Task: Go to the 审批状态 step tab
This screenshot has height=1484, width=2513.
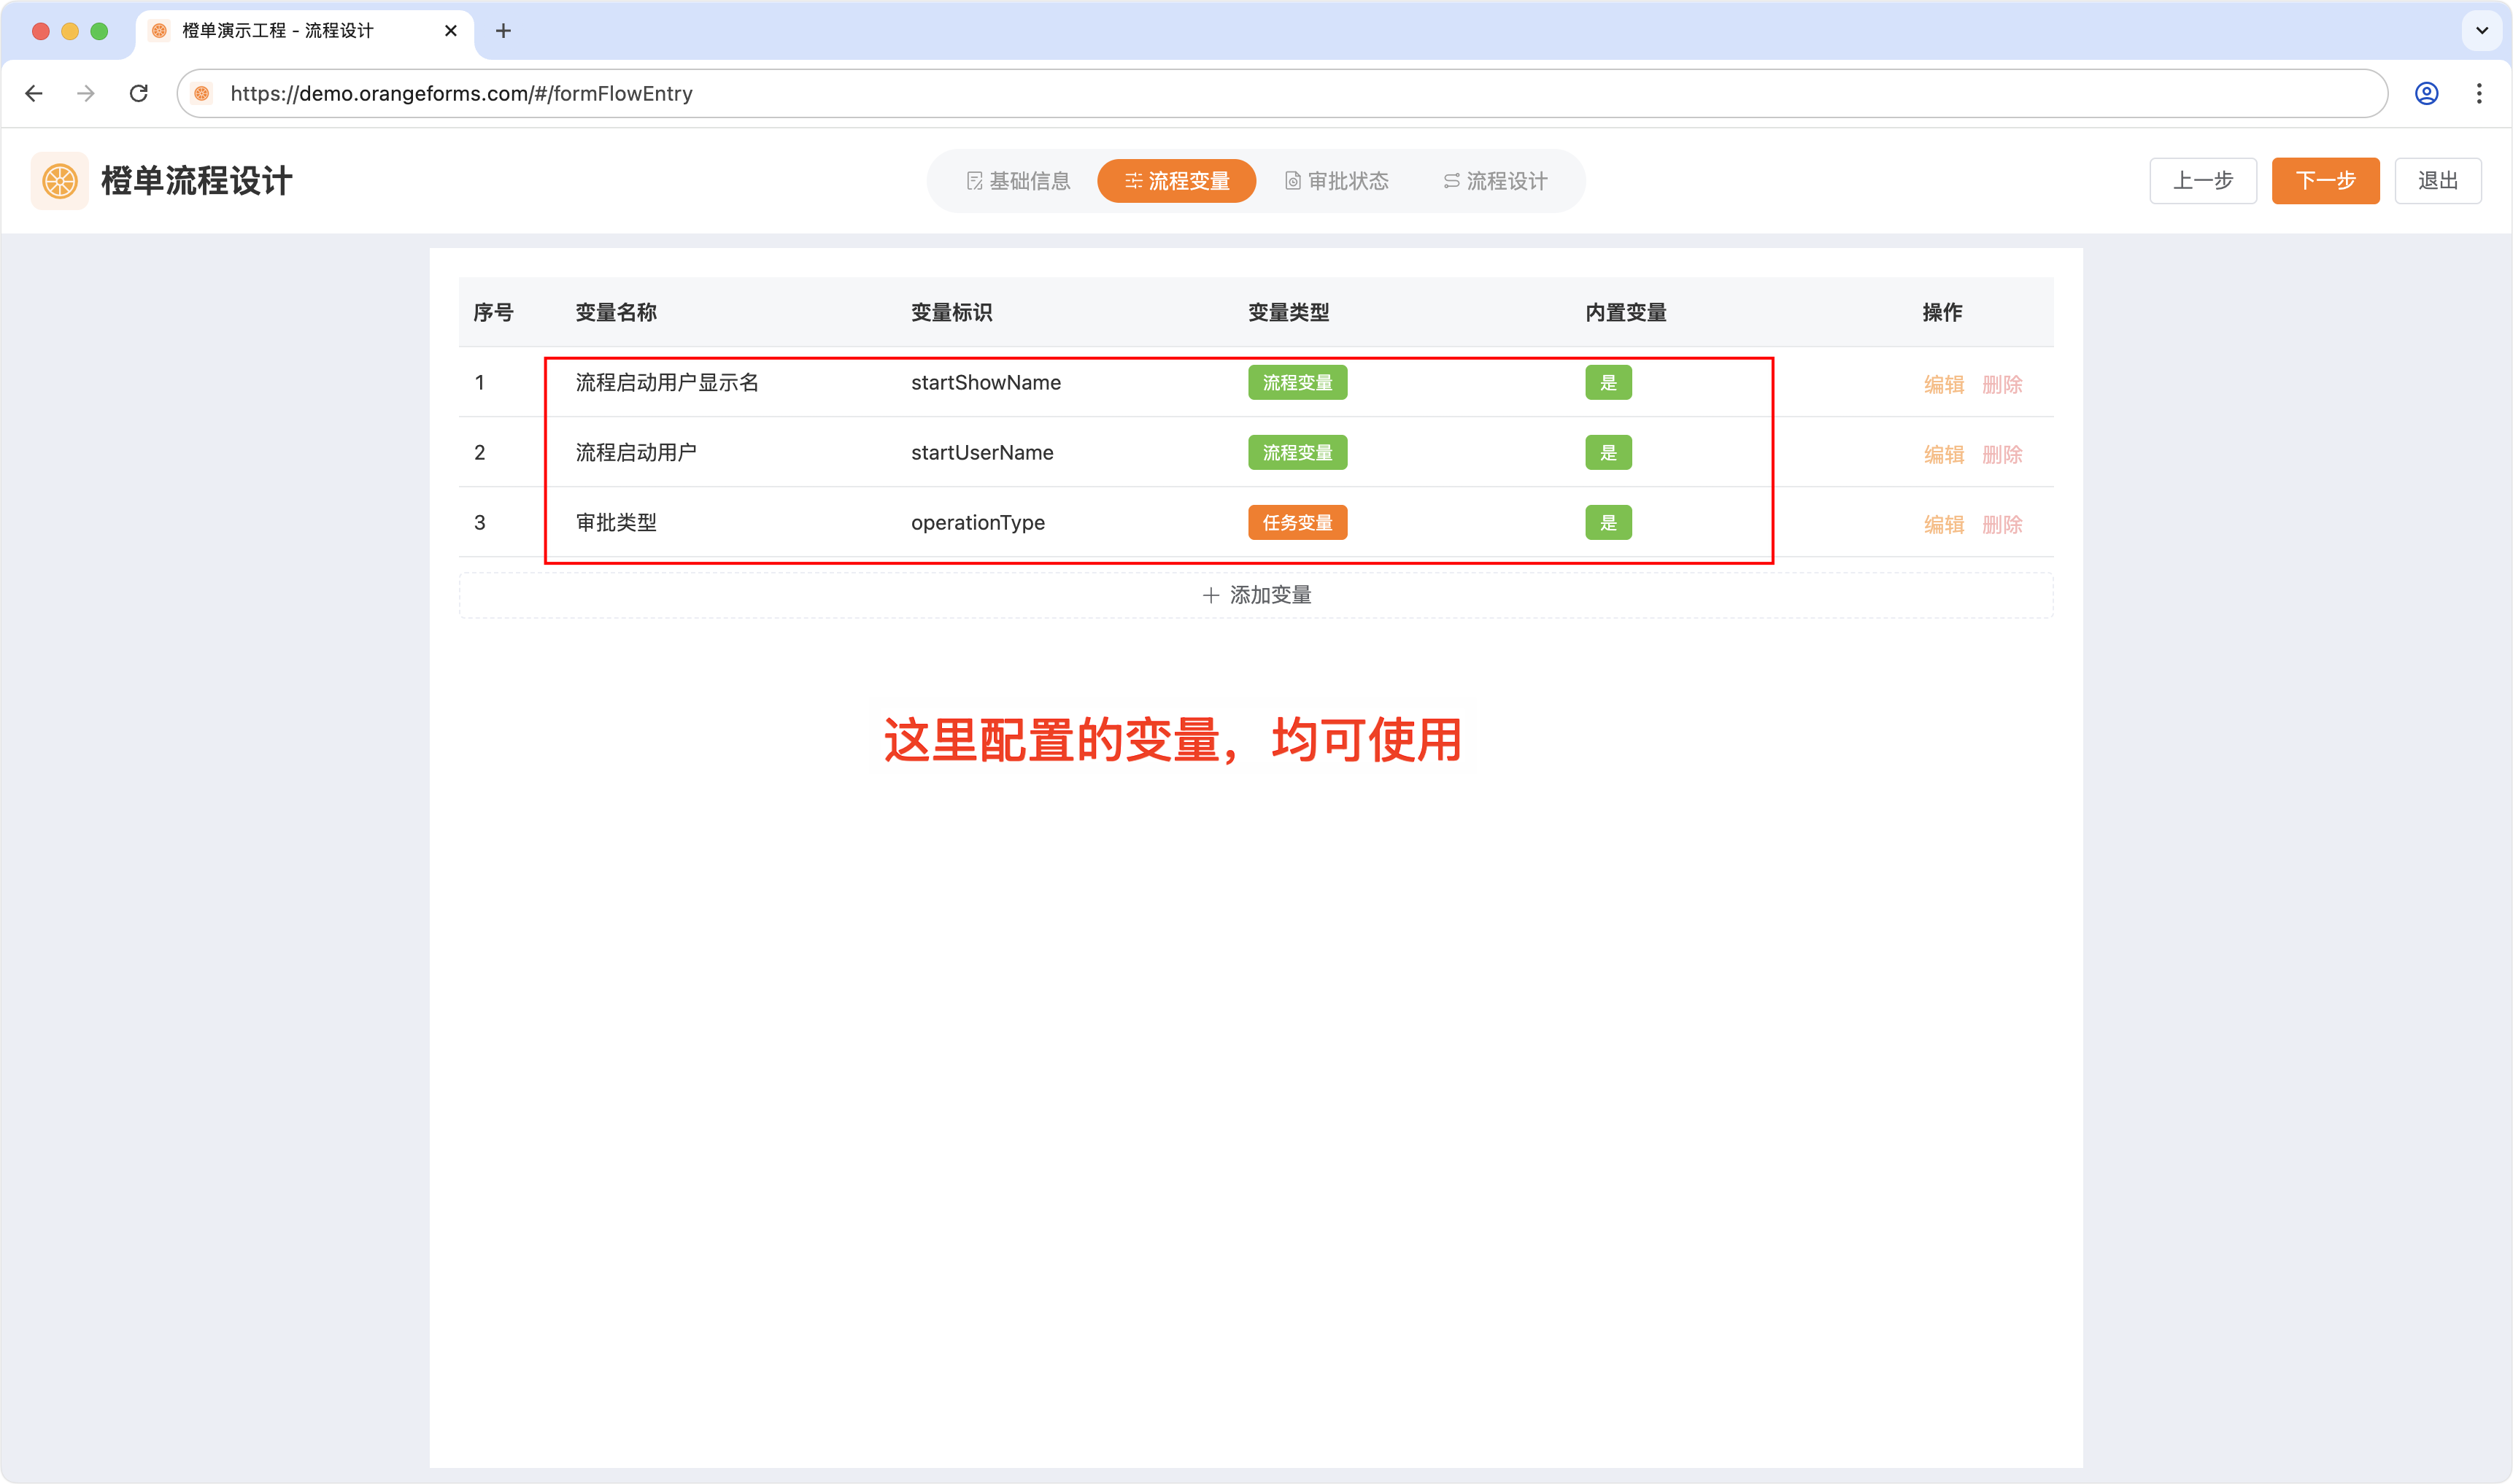Action: click(x=1336, y=181)
